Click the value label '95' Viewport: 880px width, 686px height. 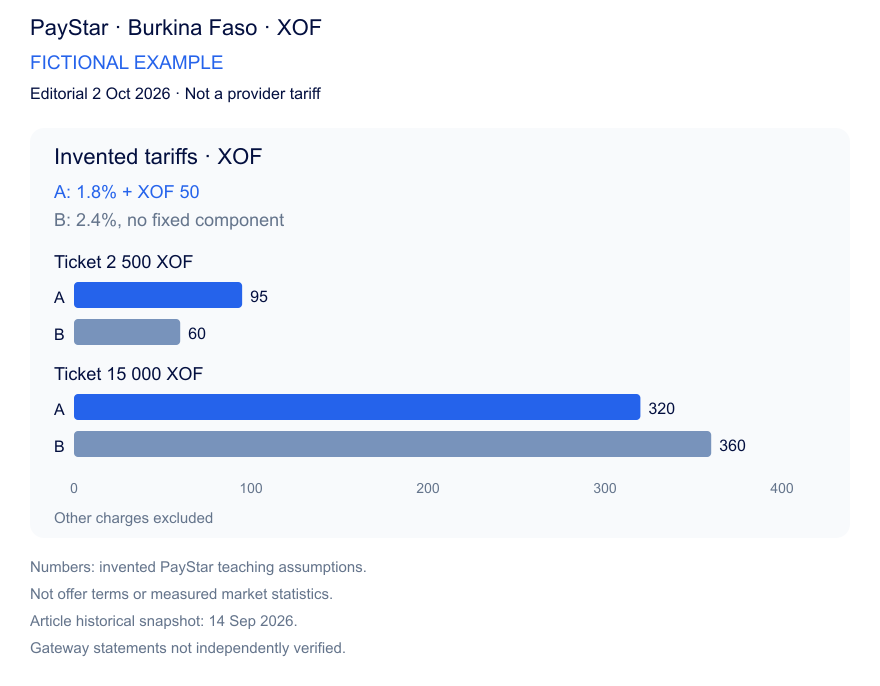[x=259, y=296]
